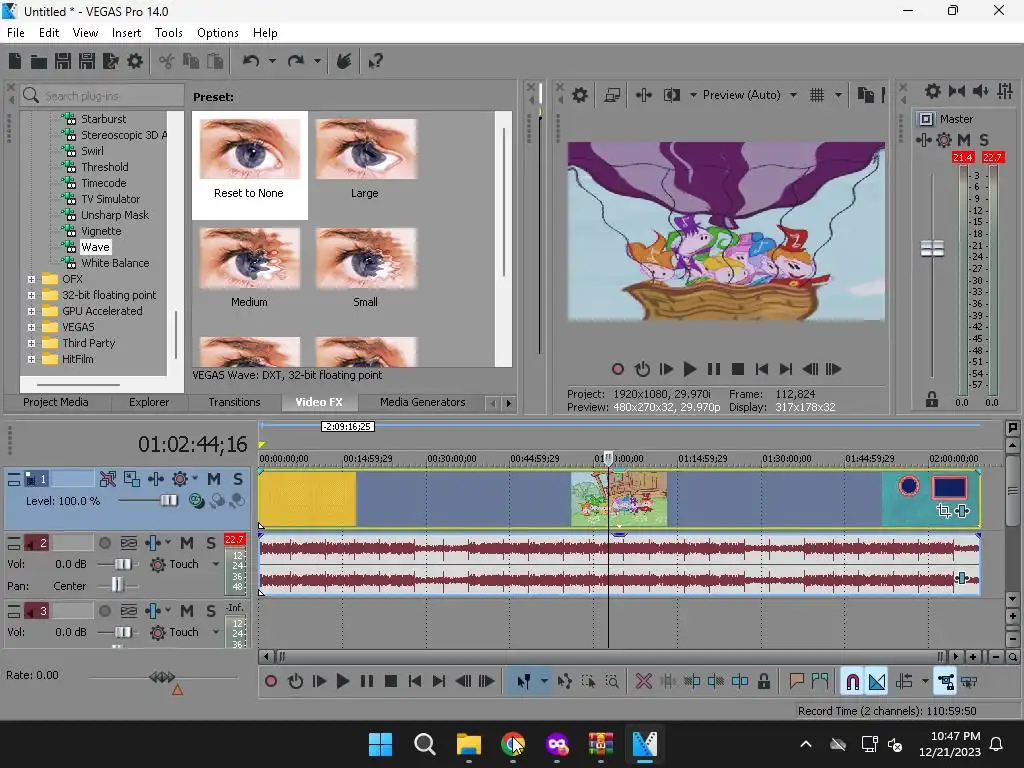
Task: Switch to the Media Generators tab
Action: [423, 402]
